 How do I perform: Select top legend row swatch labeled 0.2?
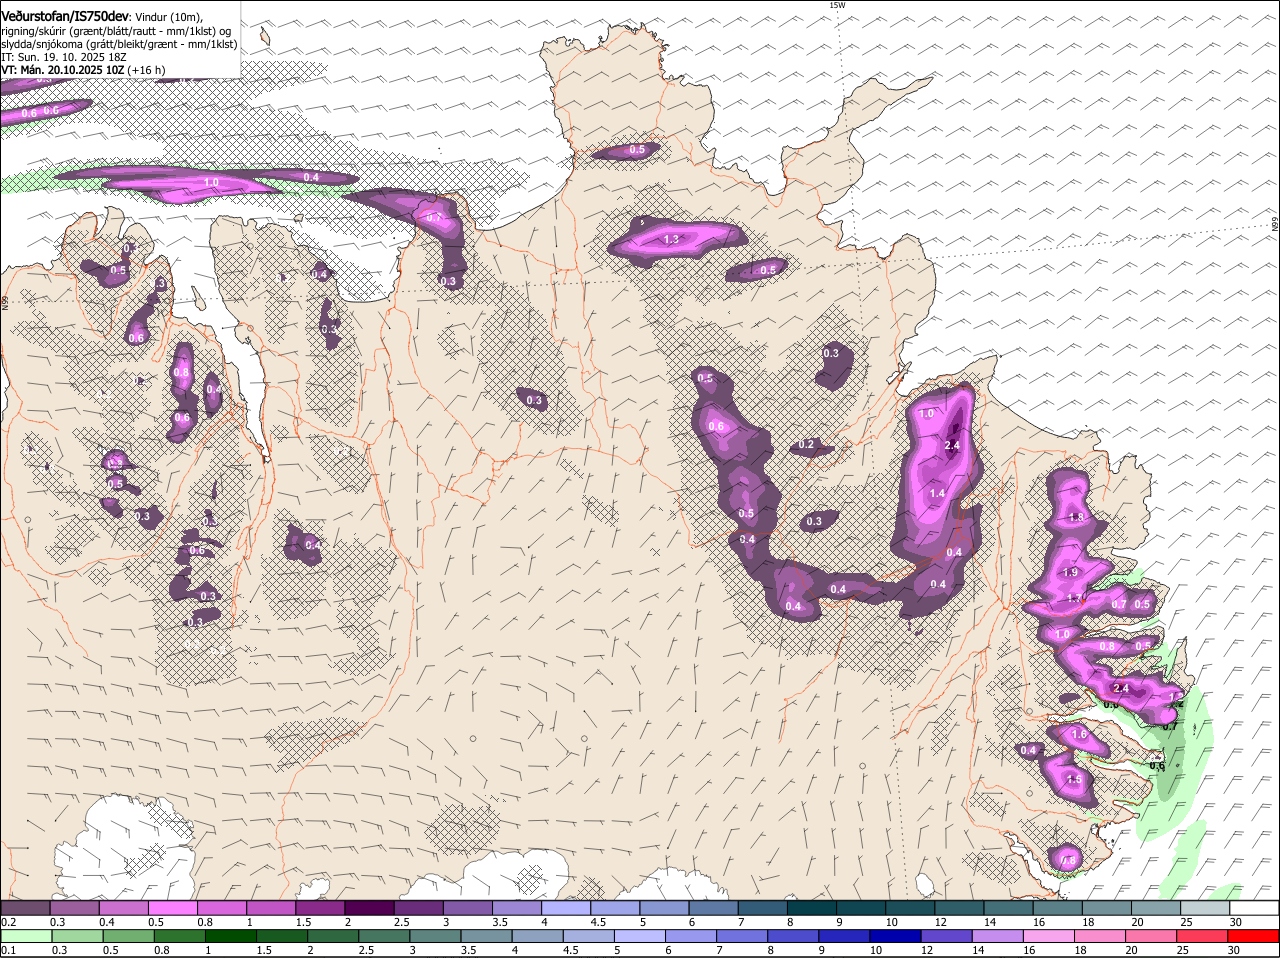coord(25,908)
